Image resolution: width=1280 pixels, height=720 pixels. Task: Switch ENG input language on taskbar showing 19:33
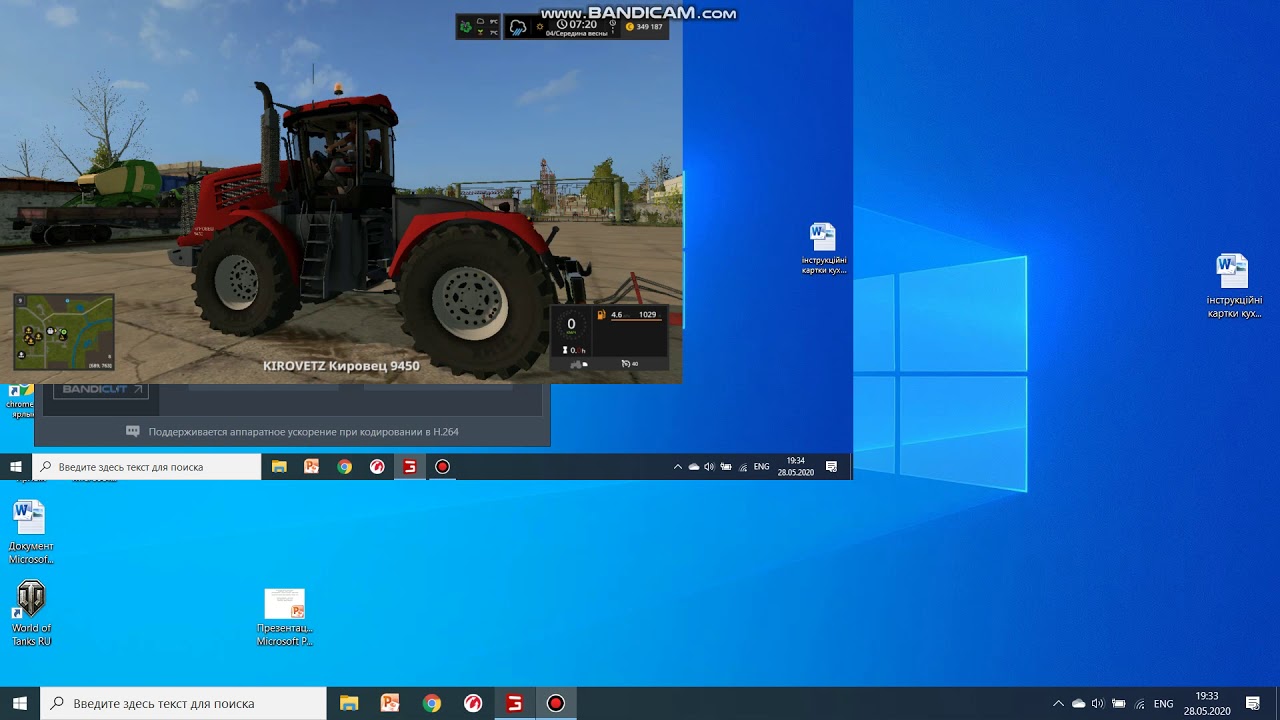tap(1164, 704)
